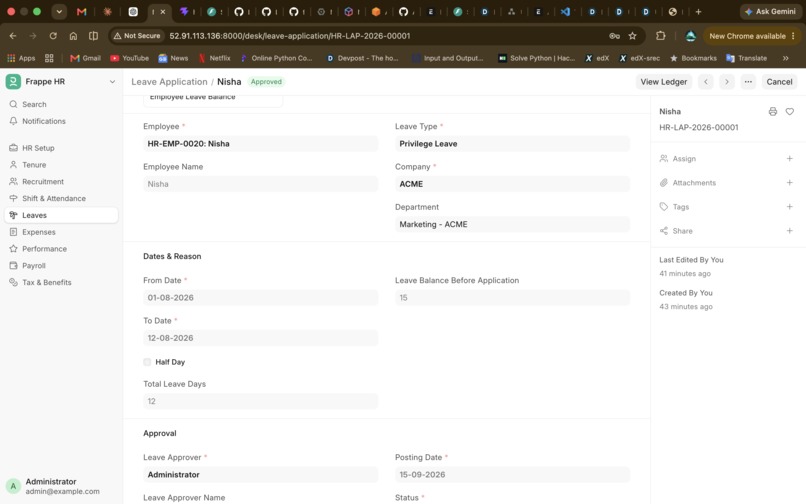The height and width of the screenshot is (504, 806).
Task: Open the Expenses sidebar item
Action: 39,232
